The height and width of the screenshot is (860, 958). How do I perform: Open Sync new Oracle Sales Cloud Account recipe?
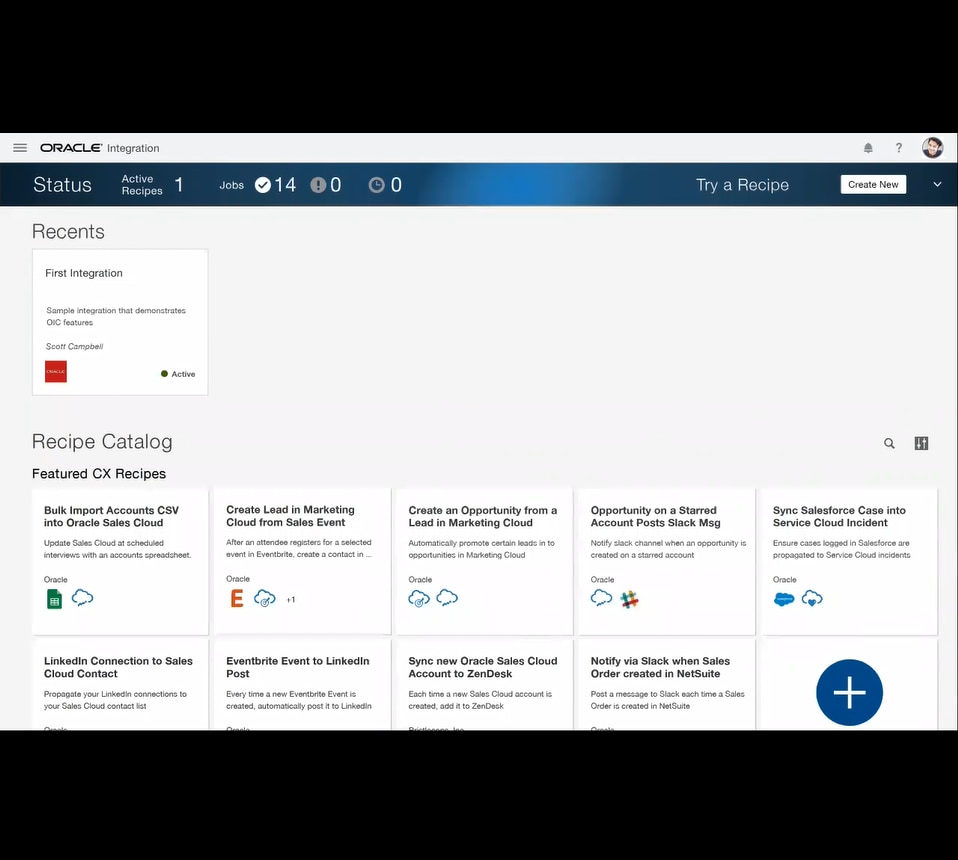click(484, 685)
